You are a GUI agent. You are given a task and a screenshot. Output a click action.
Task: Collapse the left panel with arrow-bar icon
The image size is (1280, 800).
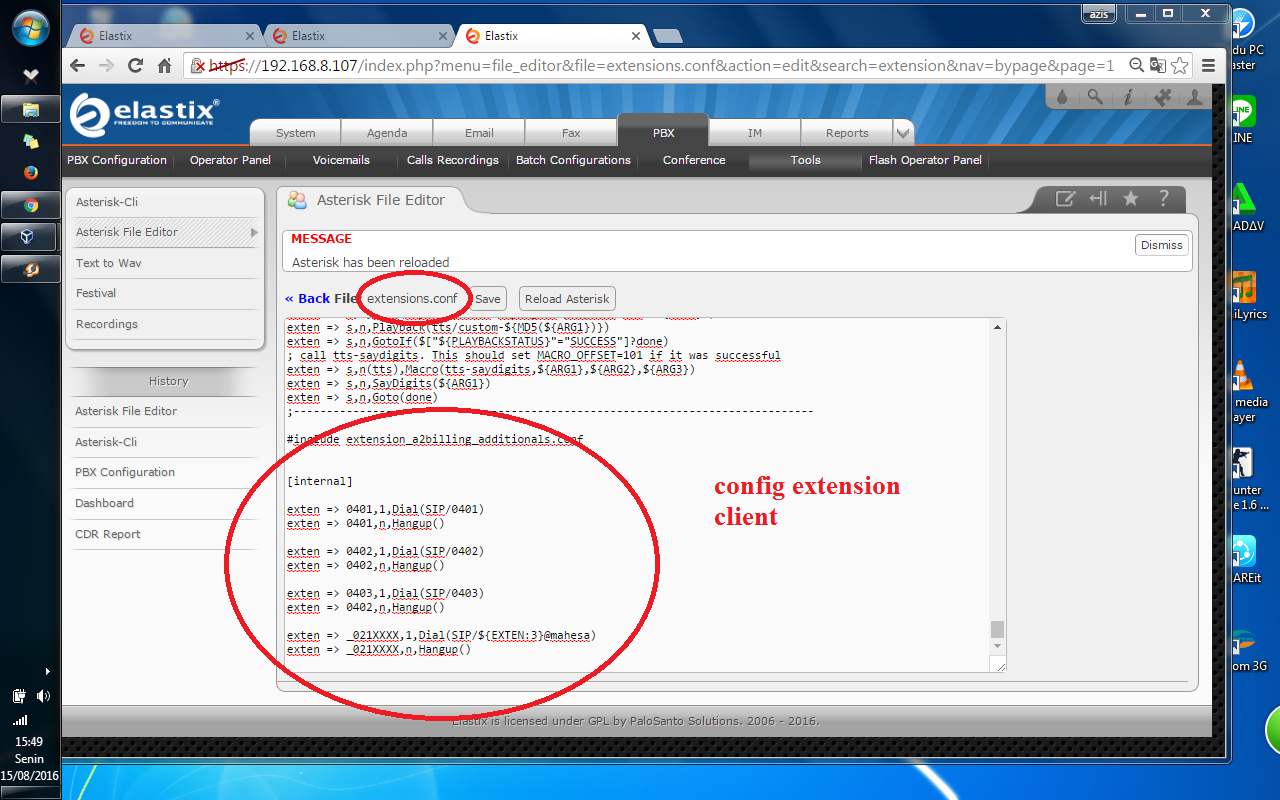pyautogui.click(x=1098, y=199)
